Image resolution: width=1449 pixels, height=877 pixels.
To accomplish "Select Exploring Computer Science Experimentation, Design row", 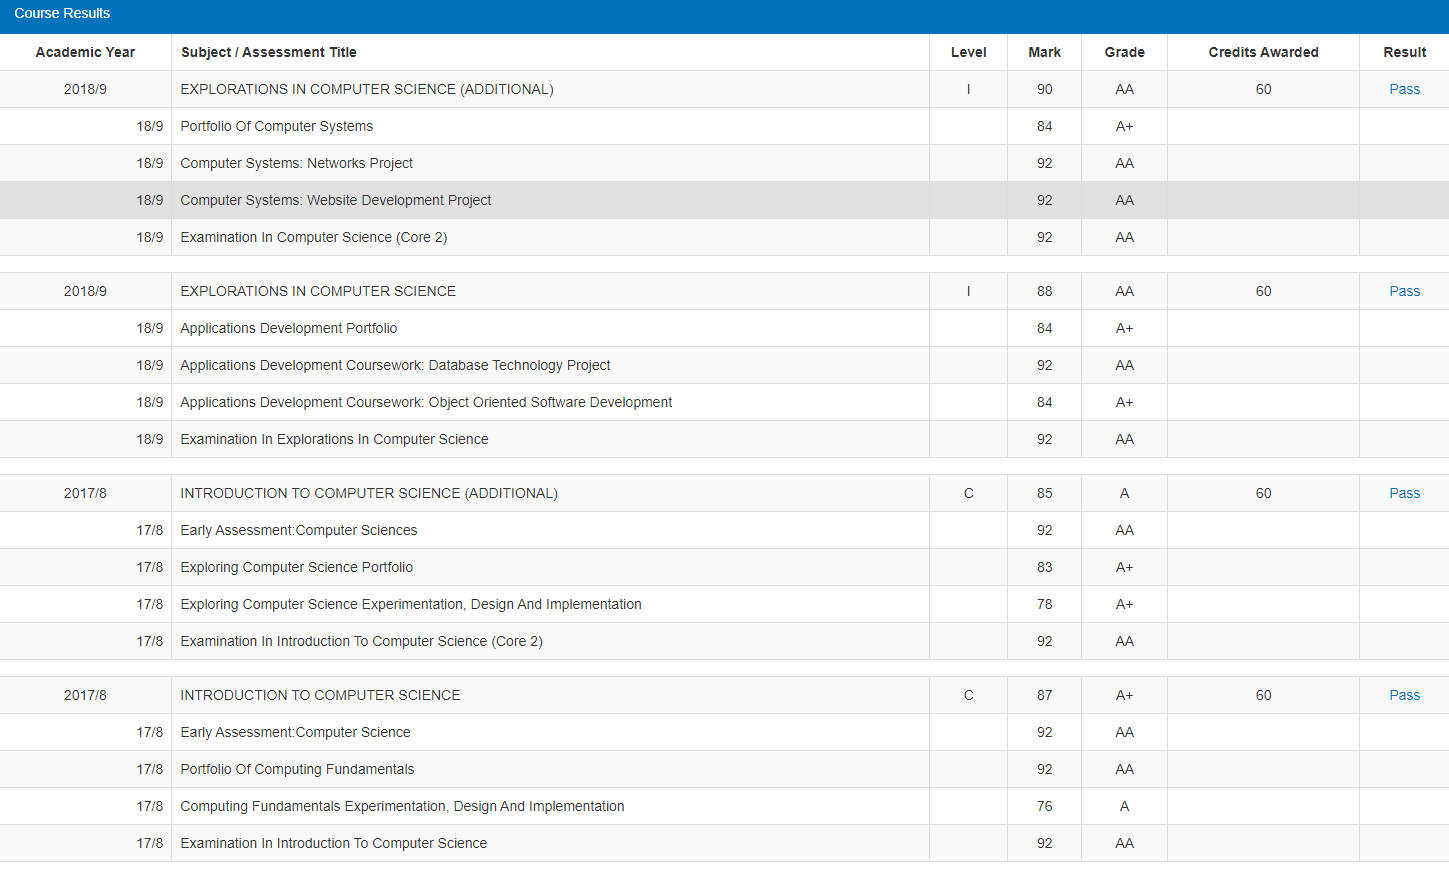I will 724,604.
